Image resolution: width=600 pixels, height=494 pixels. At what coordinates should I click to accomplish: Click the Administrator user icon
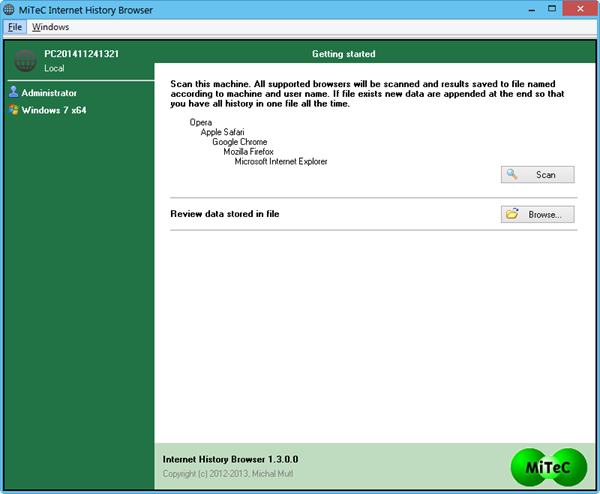(13, 92)
